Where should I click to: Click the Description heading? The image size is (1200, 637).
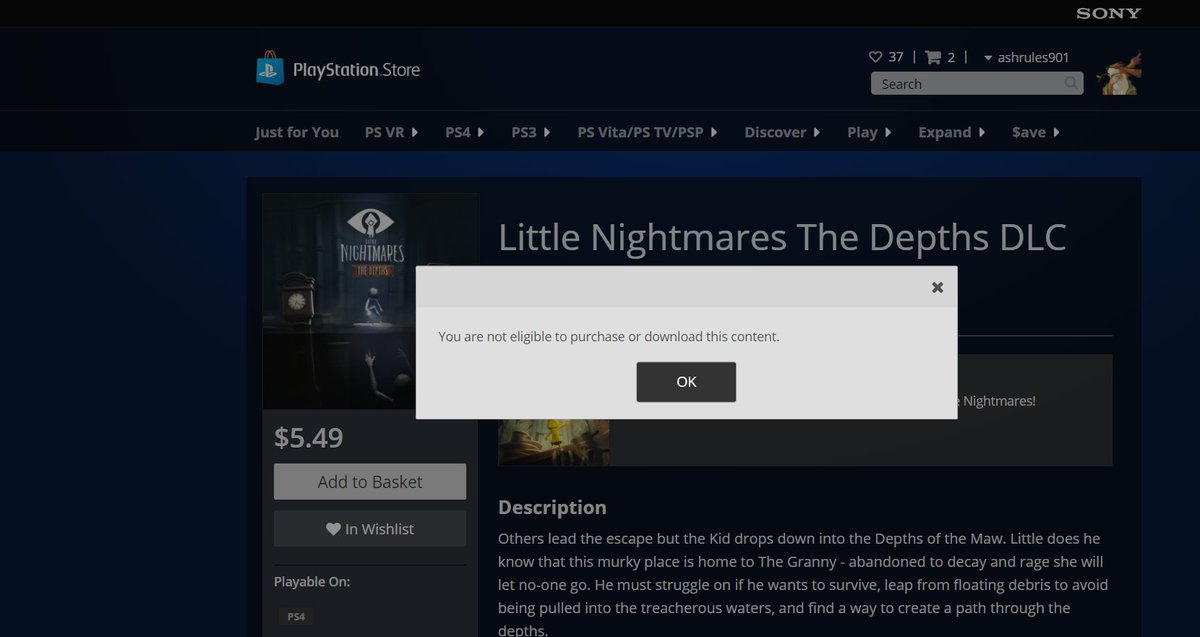[x=552, y=507]
